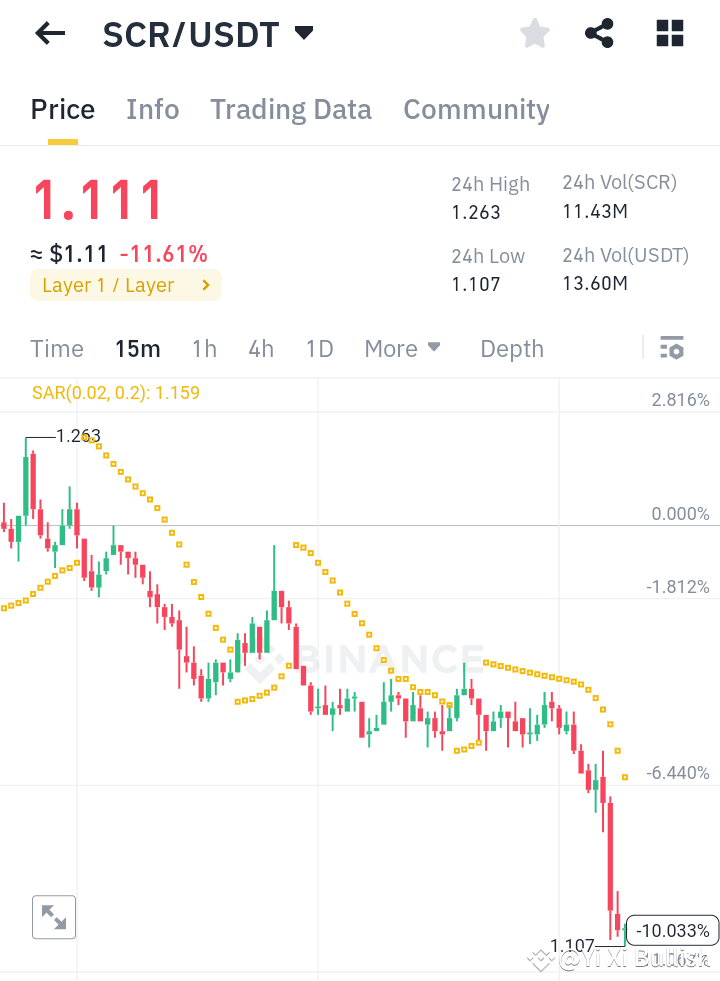This screenshot has width=720, height=981.
Task: Toggle the favorite star for SCR/USDT
Action: tap(534, 33)
